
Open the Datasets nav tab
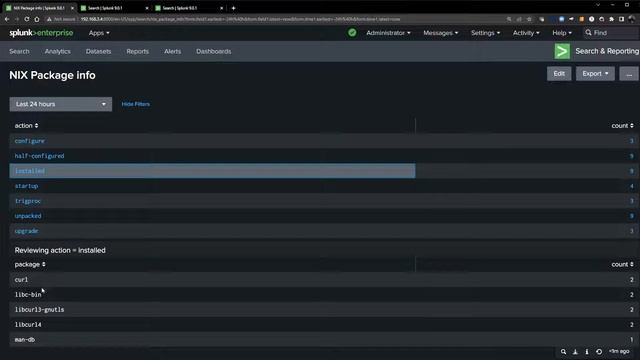pos(98,51)
